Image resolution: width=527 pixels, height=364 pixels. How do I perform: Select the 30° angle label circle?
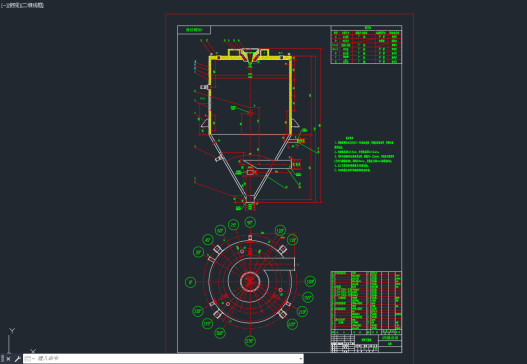pyautogui.click(x=198, y=252)
